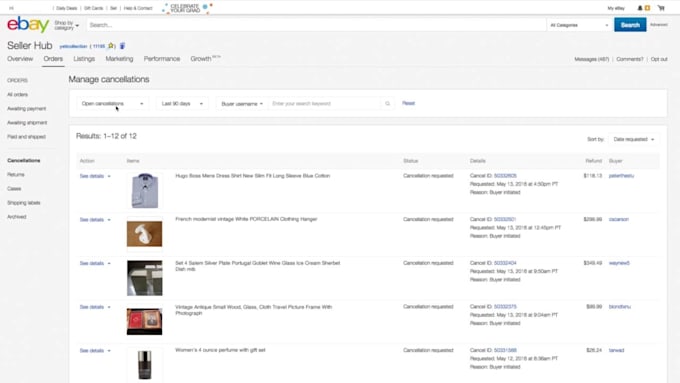Open Cancel ID link for porcelain hanger
680x383 pixels.
coord(505,219)
